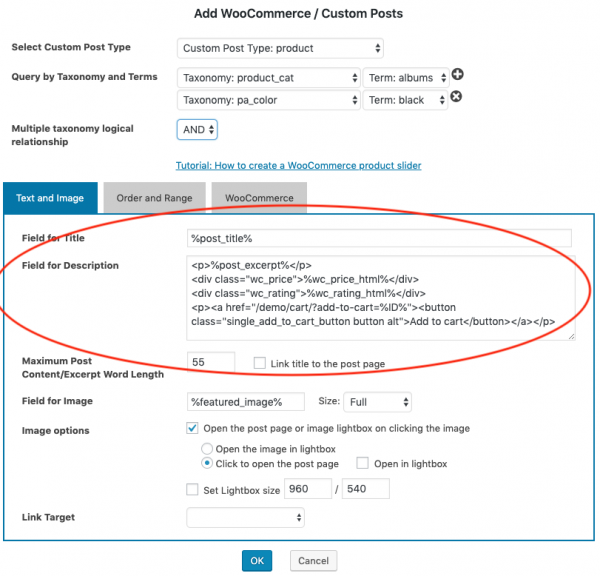600x576 pixels.
Task: Remove the pa_color taxonomy row
Action: tap(456, 97)
